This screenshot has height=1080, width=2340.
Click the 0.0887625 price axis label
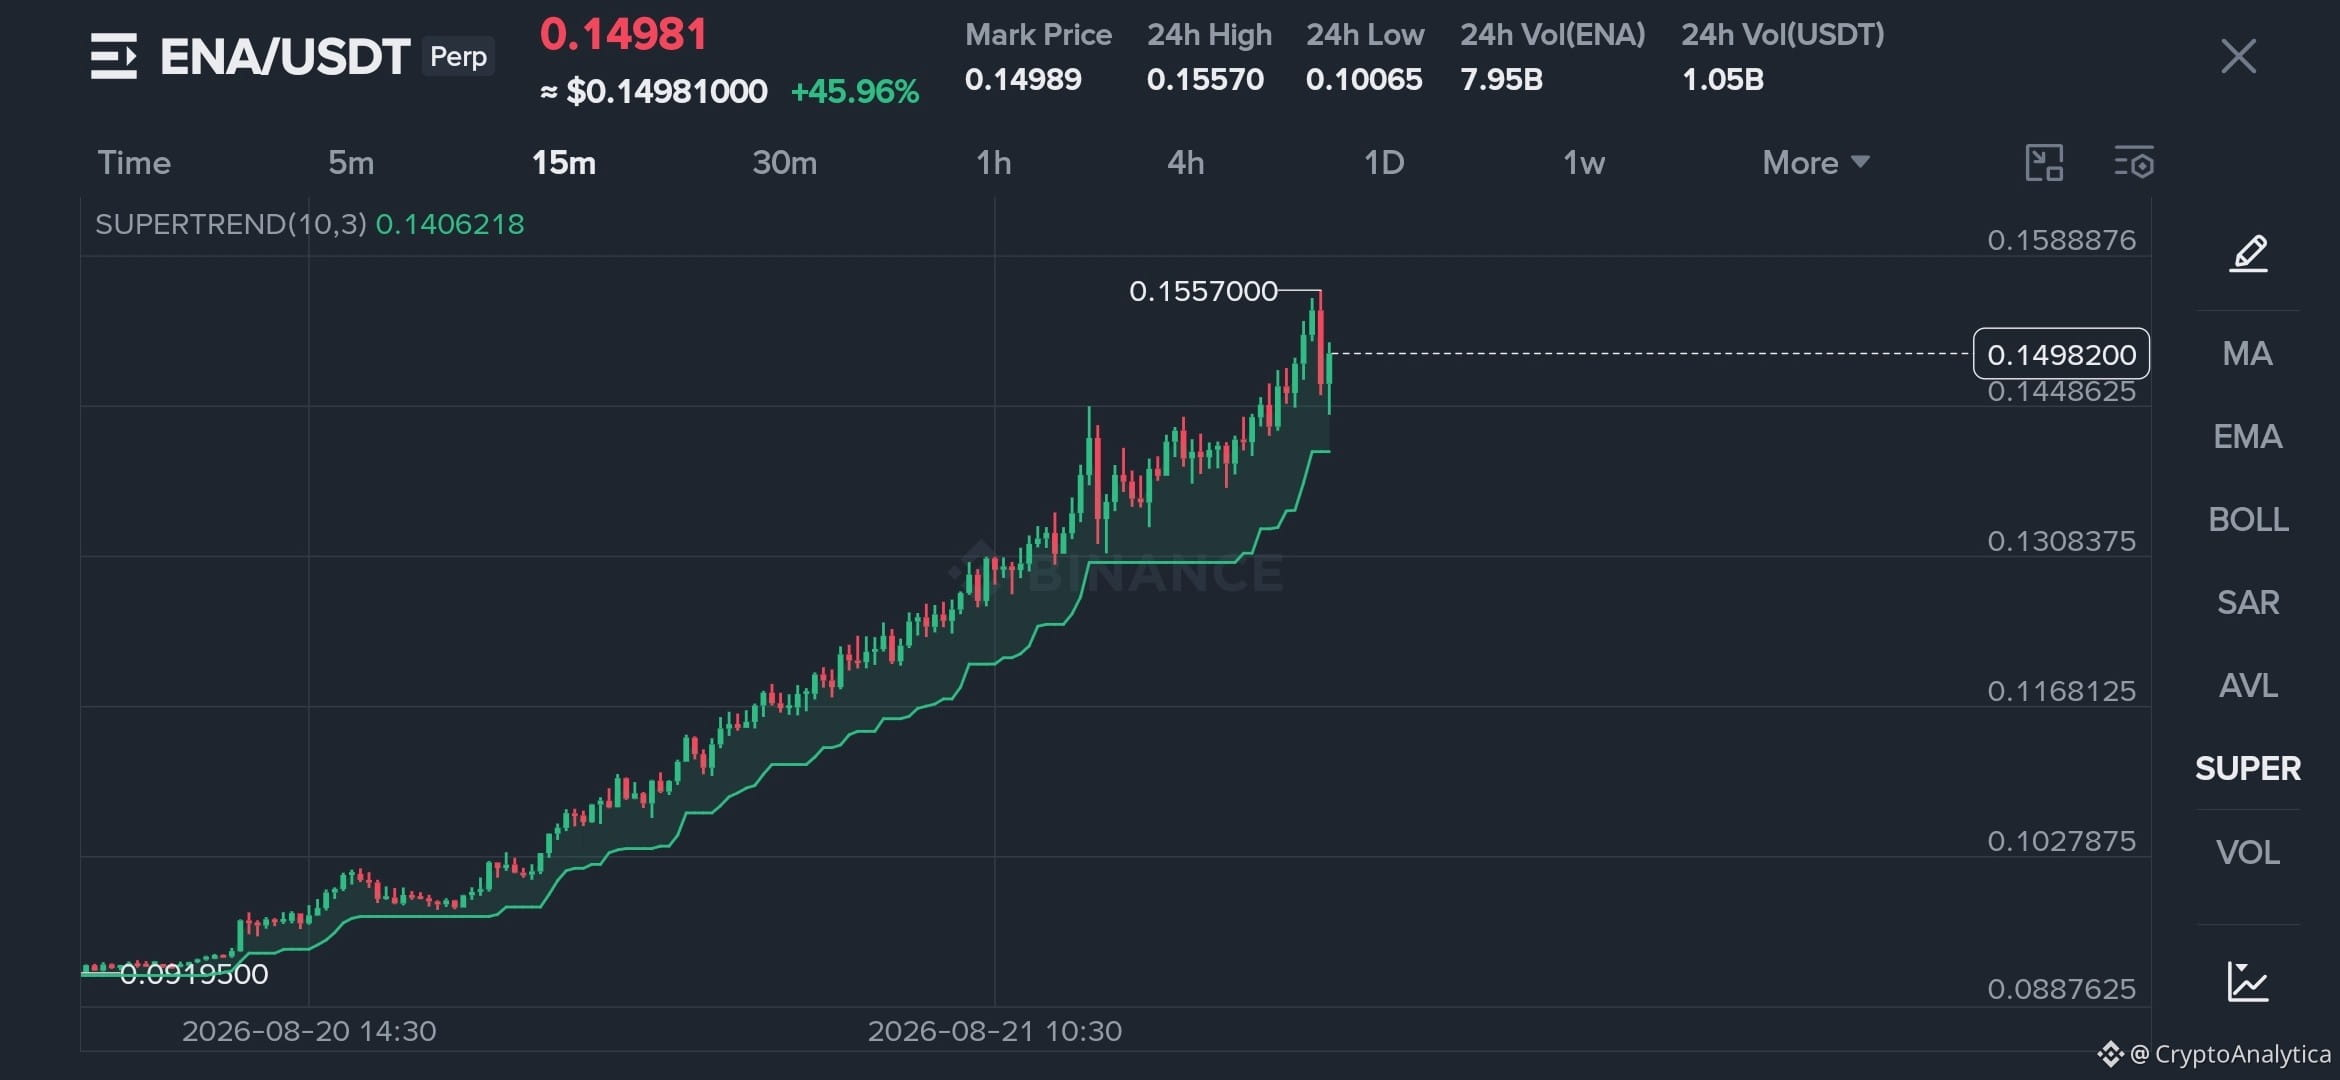2061,989
